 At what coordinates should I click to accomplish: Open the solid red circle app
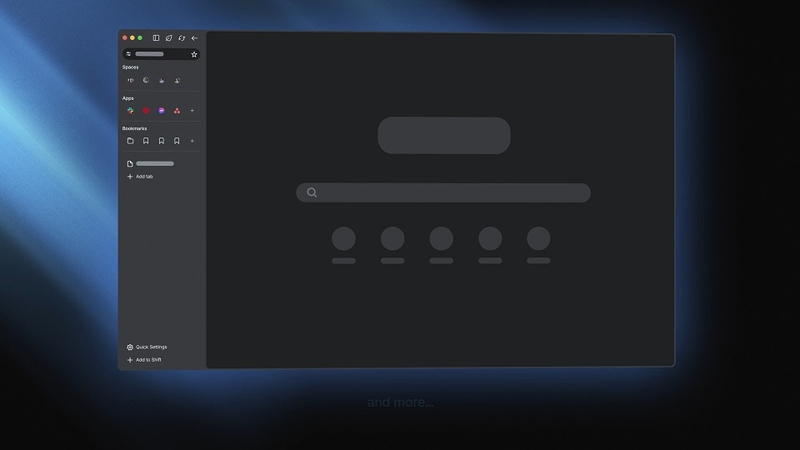(x=146, y=111)
